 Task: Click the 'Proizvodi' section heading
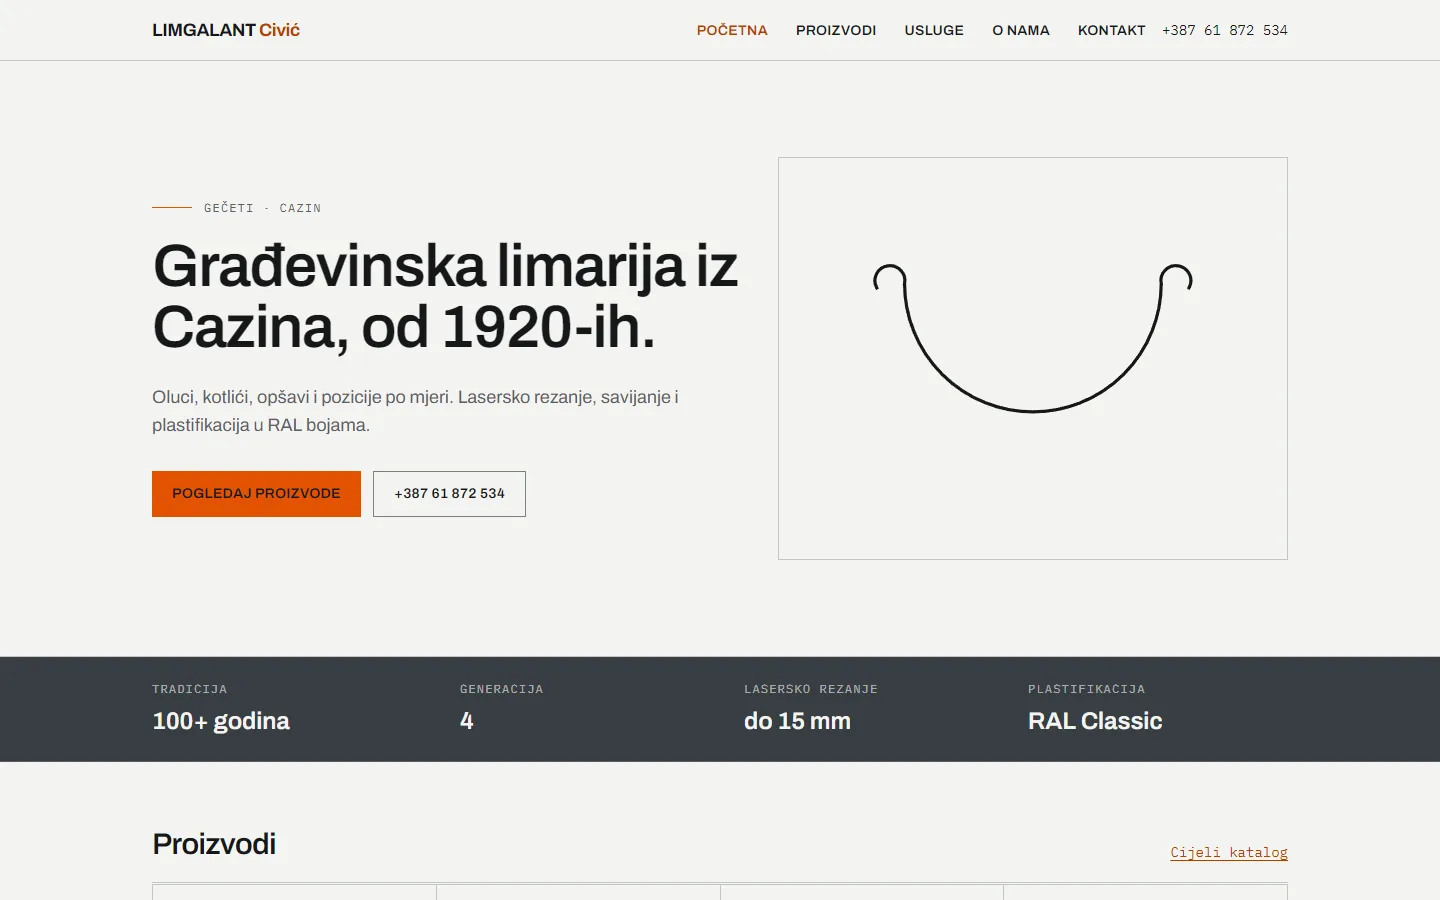pyautogui.click(x=214, y=844)
